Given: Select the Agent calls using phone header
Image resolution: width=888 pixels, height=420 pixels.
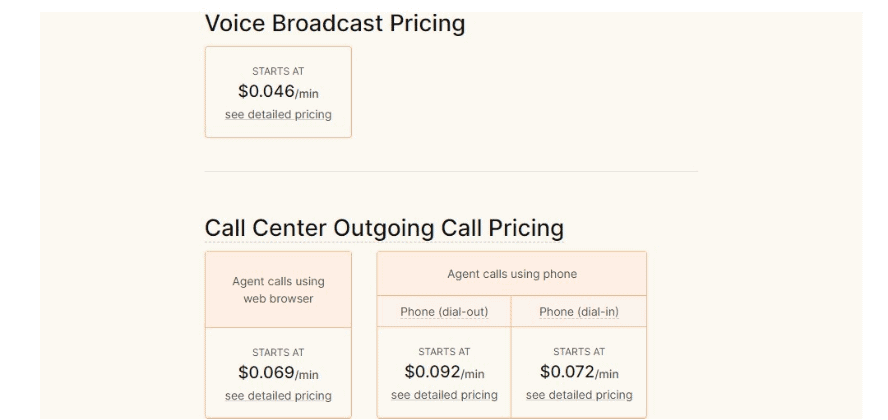Looking at the screenshot, I should pyautogui.click(x=512, y=274).
